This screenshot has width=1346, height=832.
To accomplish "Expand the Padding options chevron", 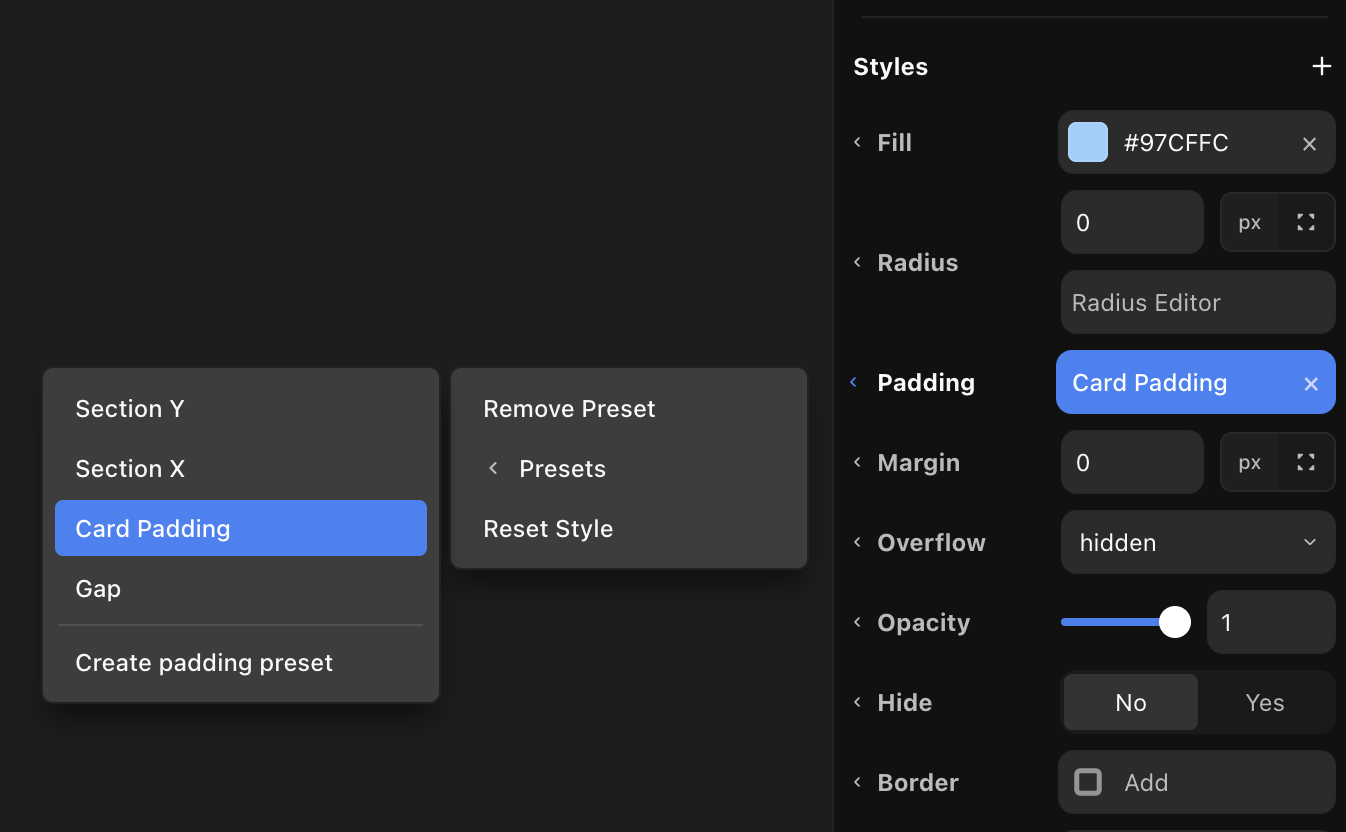I will click(x=854, y=382).
